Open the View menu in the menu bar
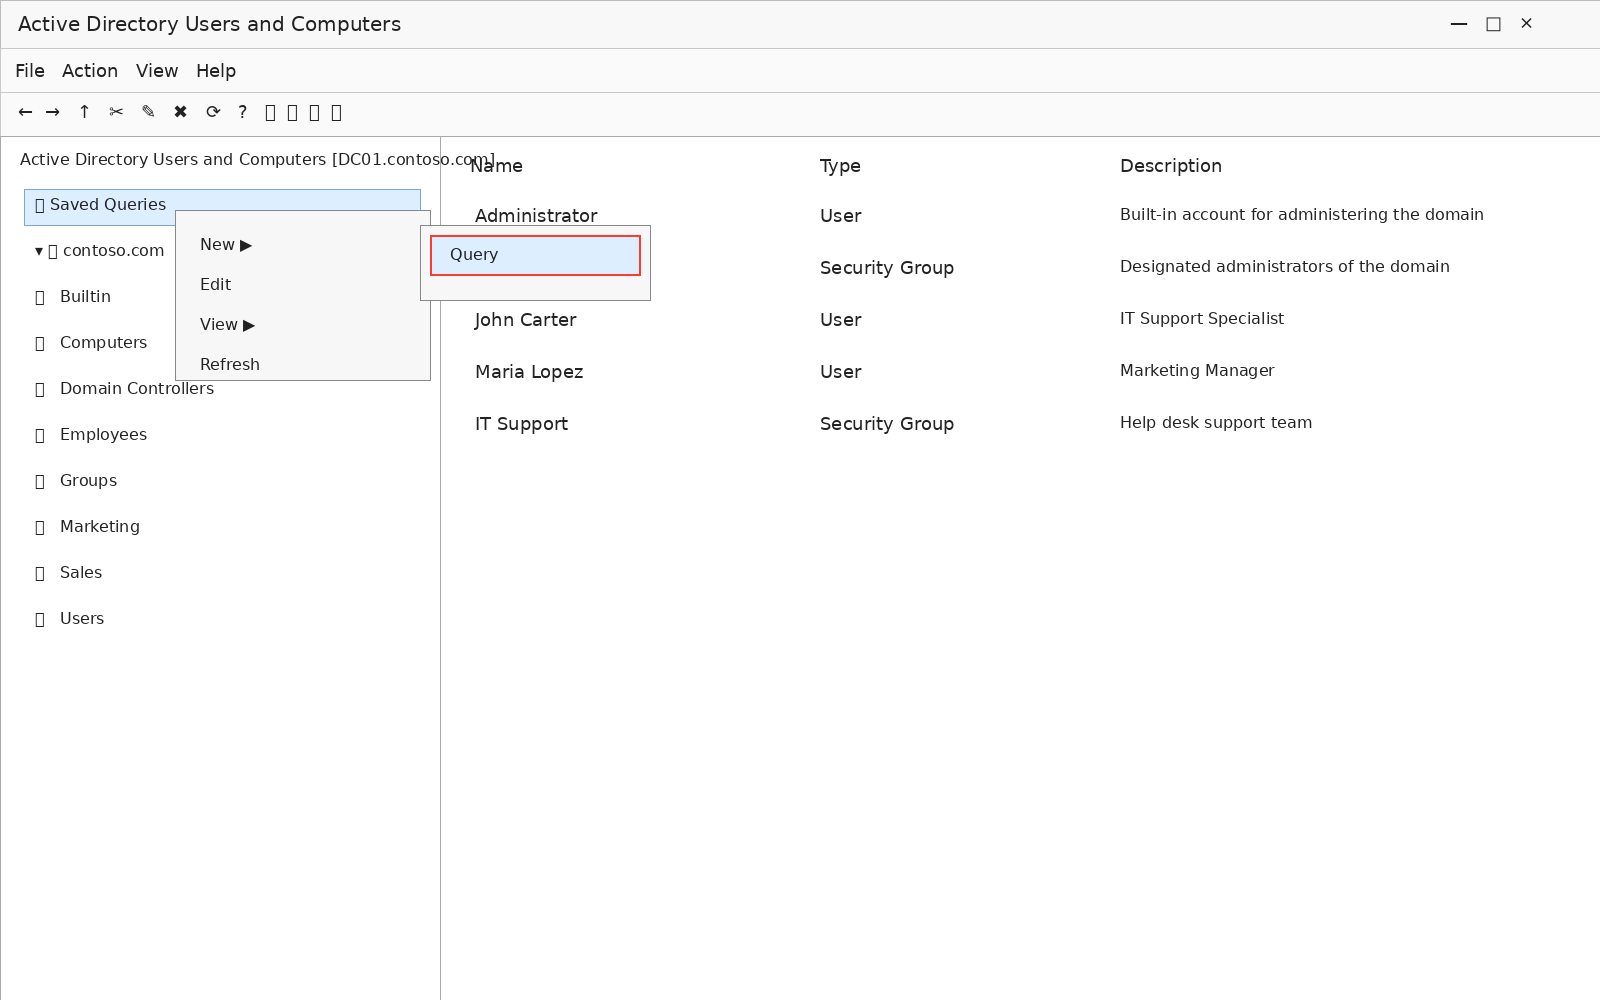This screenshot has width=1600, height=1000. point(157,71)
